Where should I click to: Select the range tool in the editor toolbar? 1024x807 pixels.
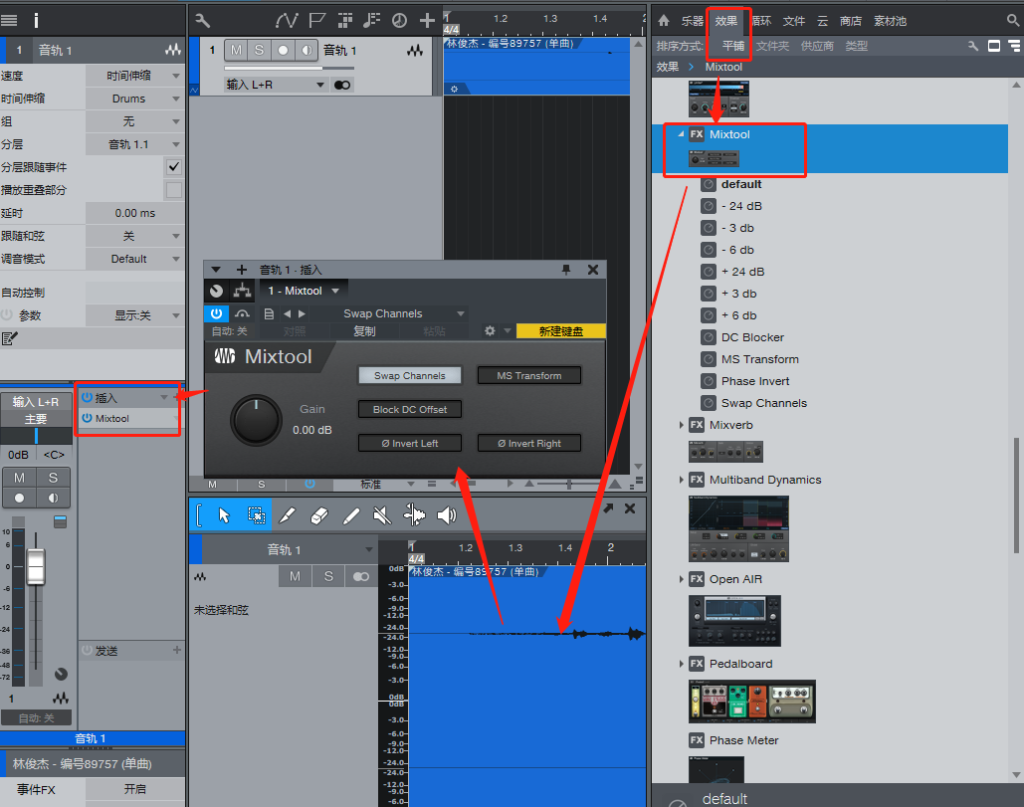click(x=256, y=515)
